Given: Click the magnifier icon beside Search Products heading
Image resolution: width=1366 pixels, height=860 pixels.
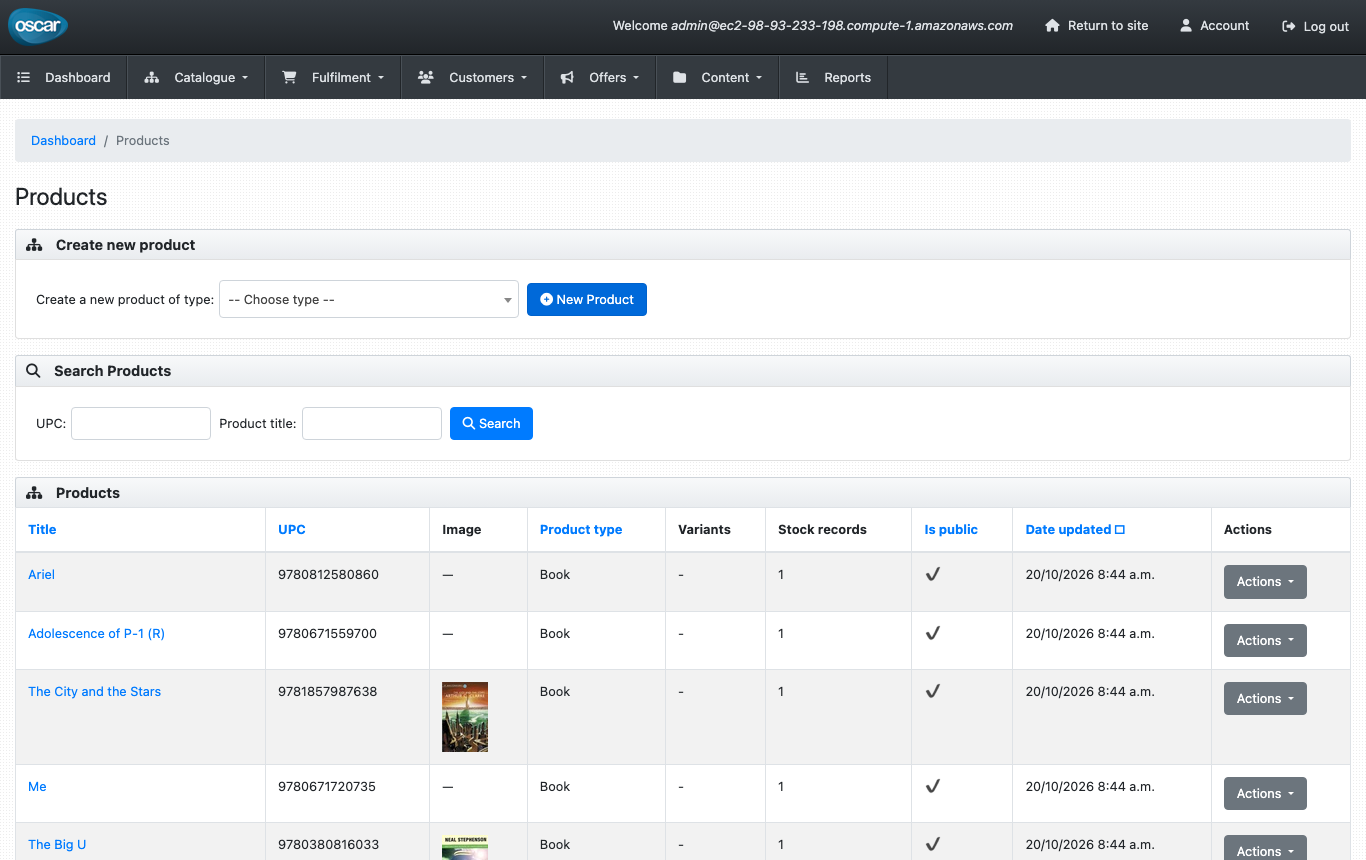Looking at the screenshot, I should tap(33, 371).
